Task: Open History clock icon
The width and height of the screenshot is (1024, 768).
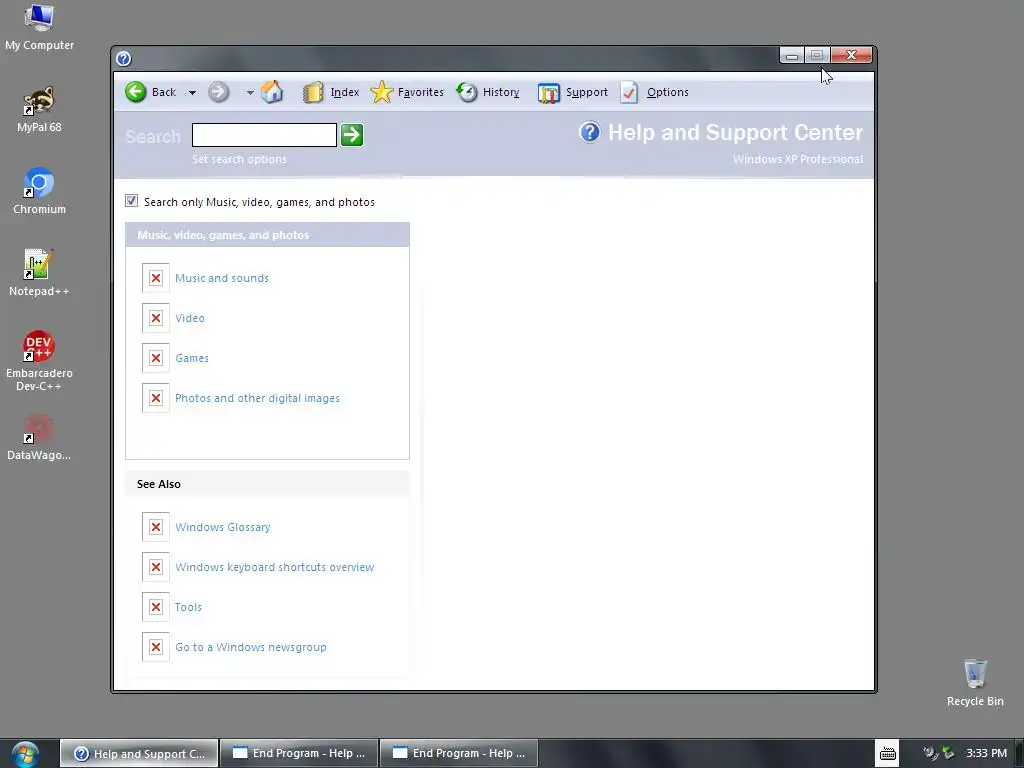Action: pos(467,92)
